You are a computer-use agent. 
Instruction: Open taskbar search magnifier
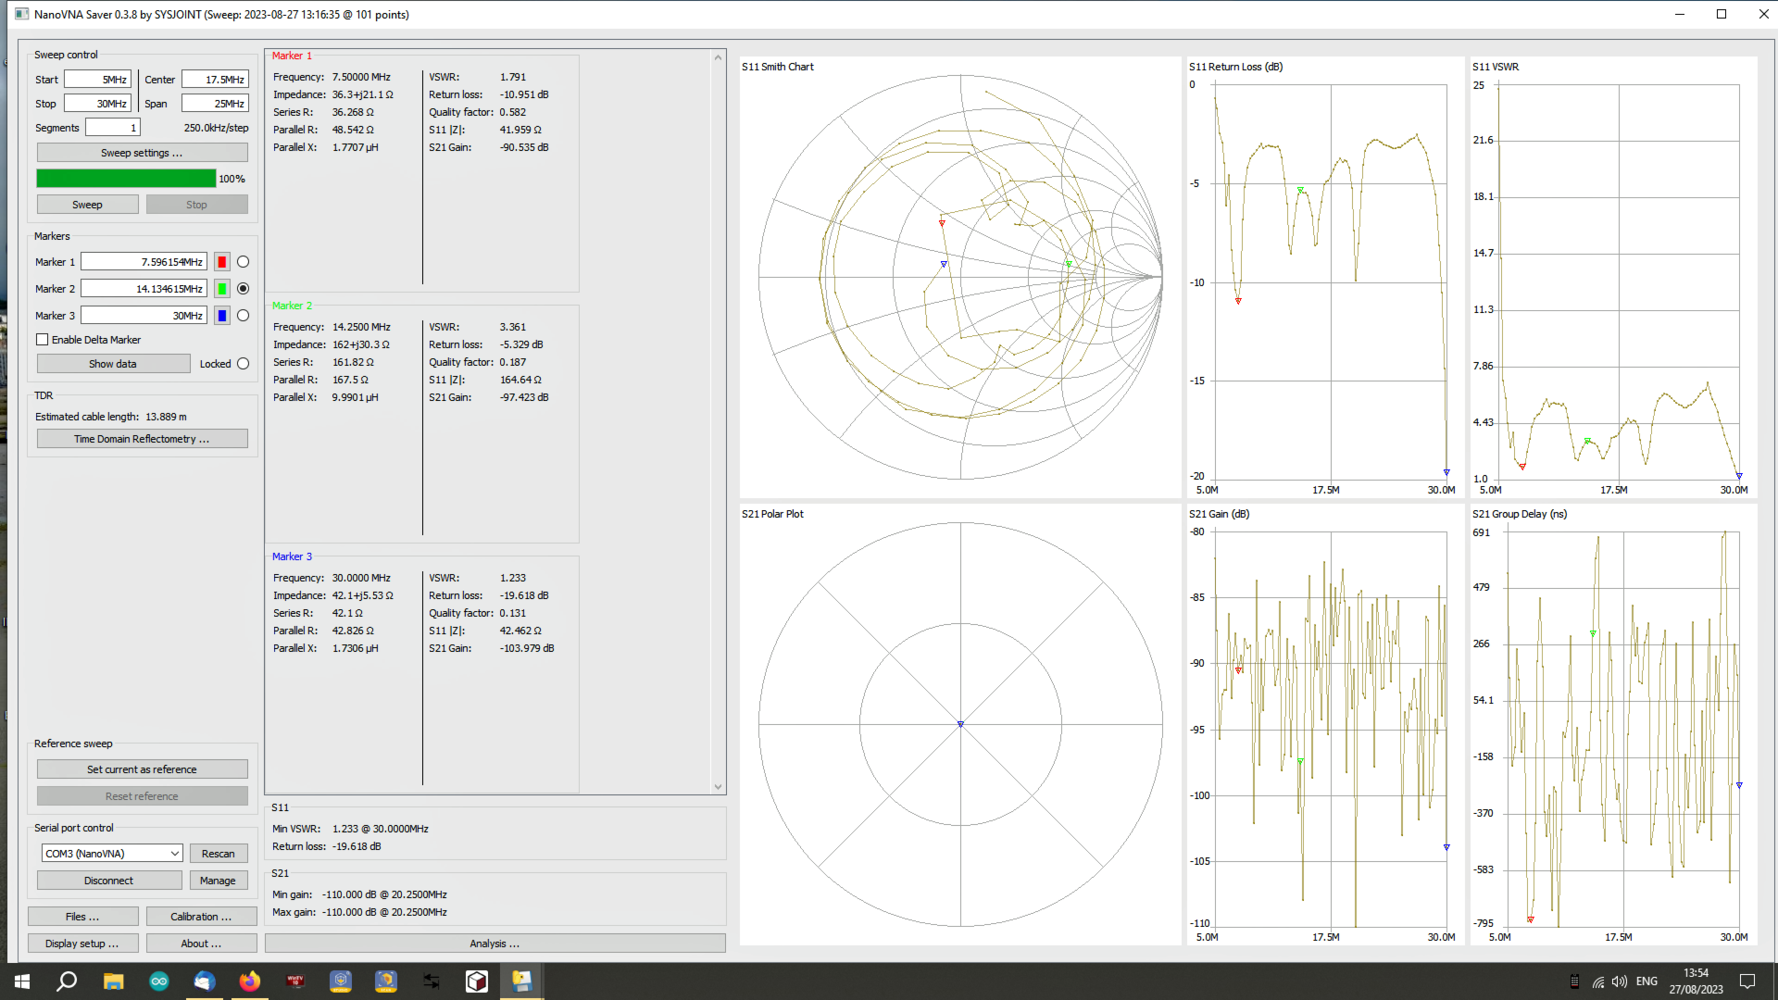67,981
